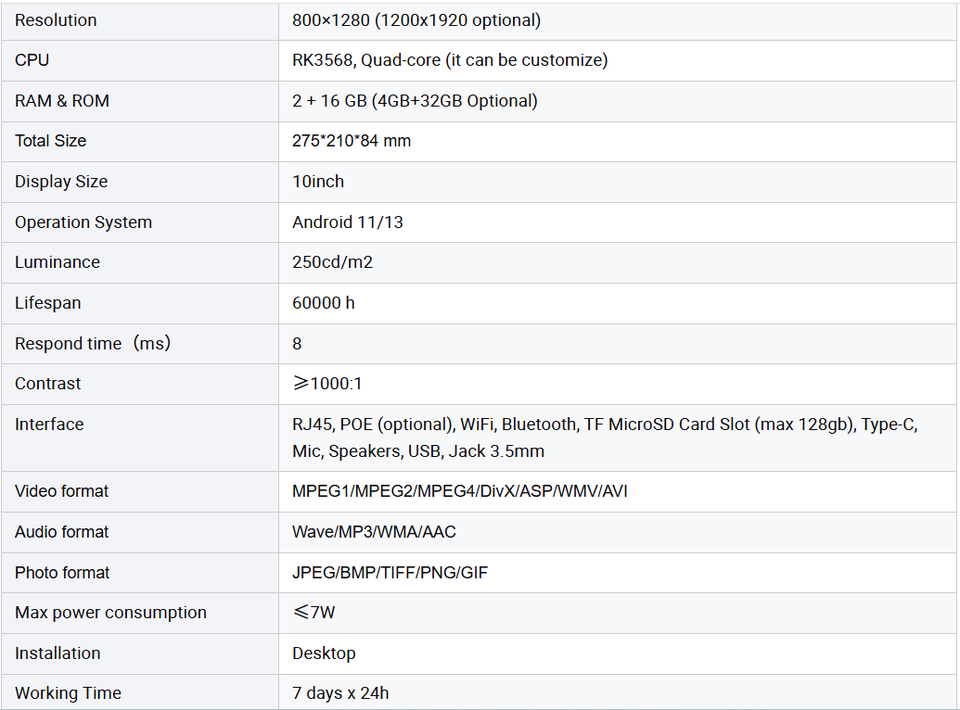The image size is (960, 710).
Task: Click the RAM & ROM label
Action: (x=62, y=101)
